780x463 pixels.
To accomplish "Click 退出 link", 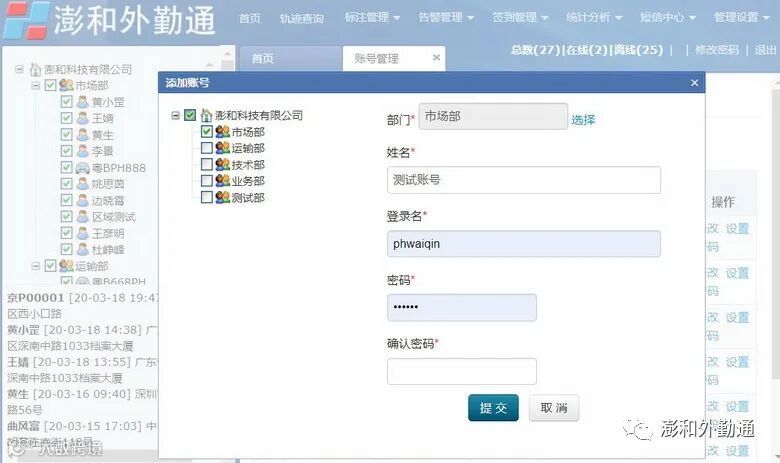I will click(x=765, y=50).
